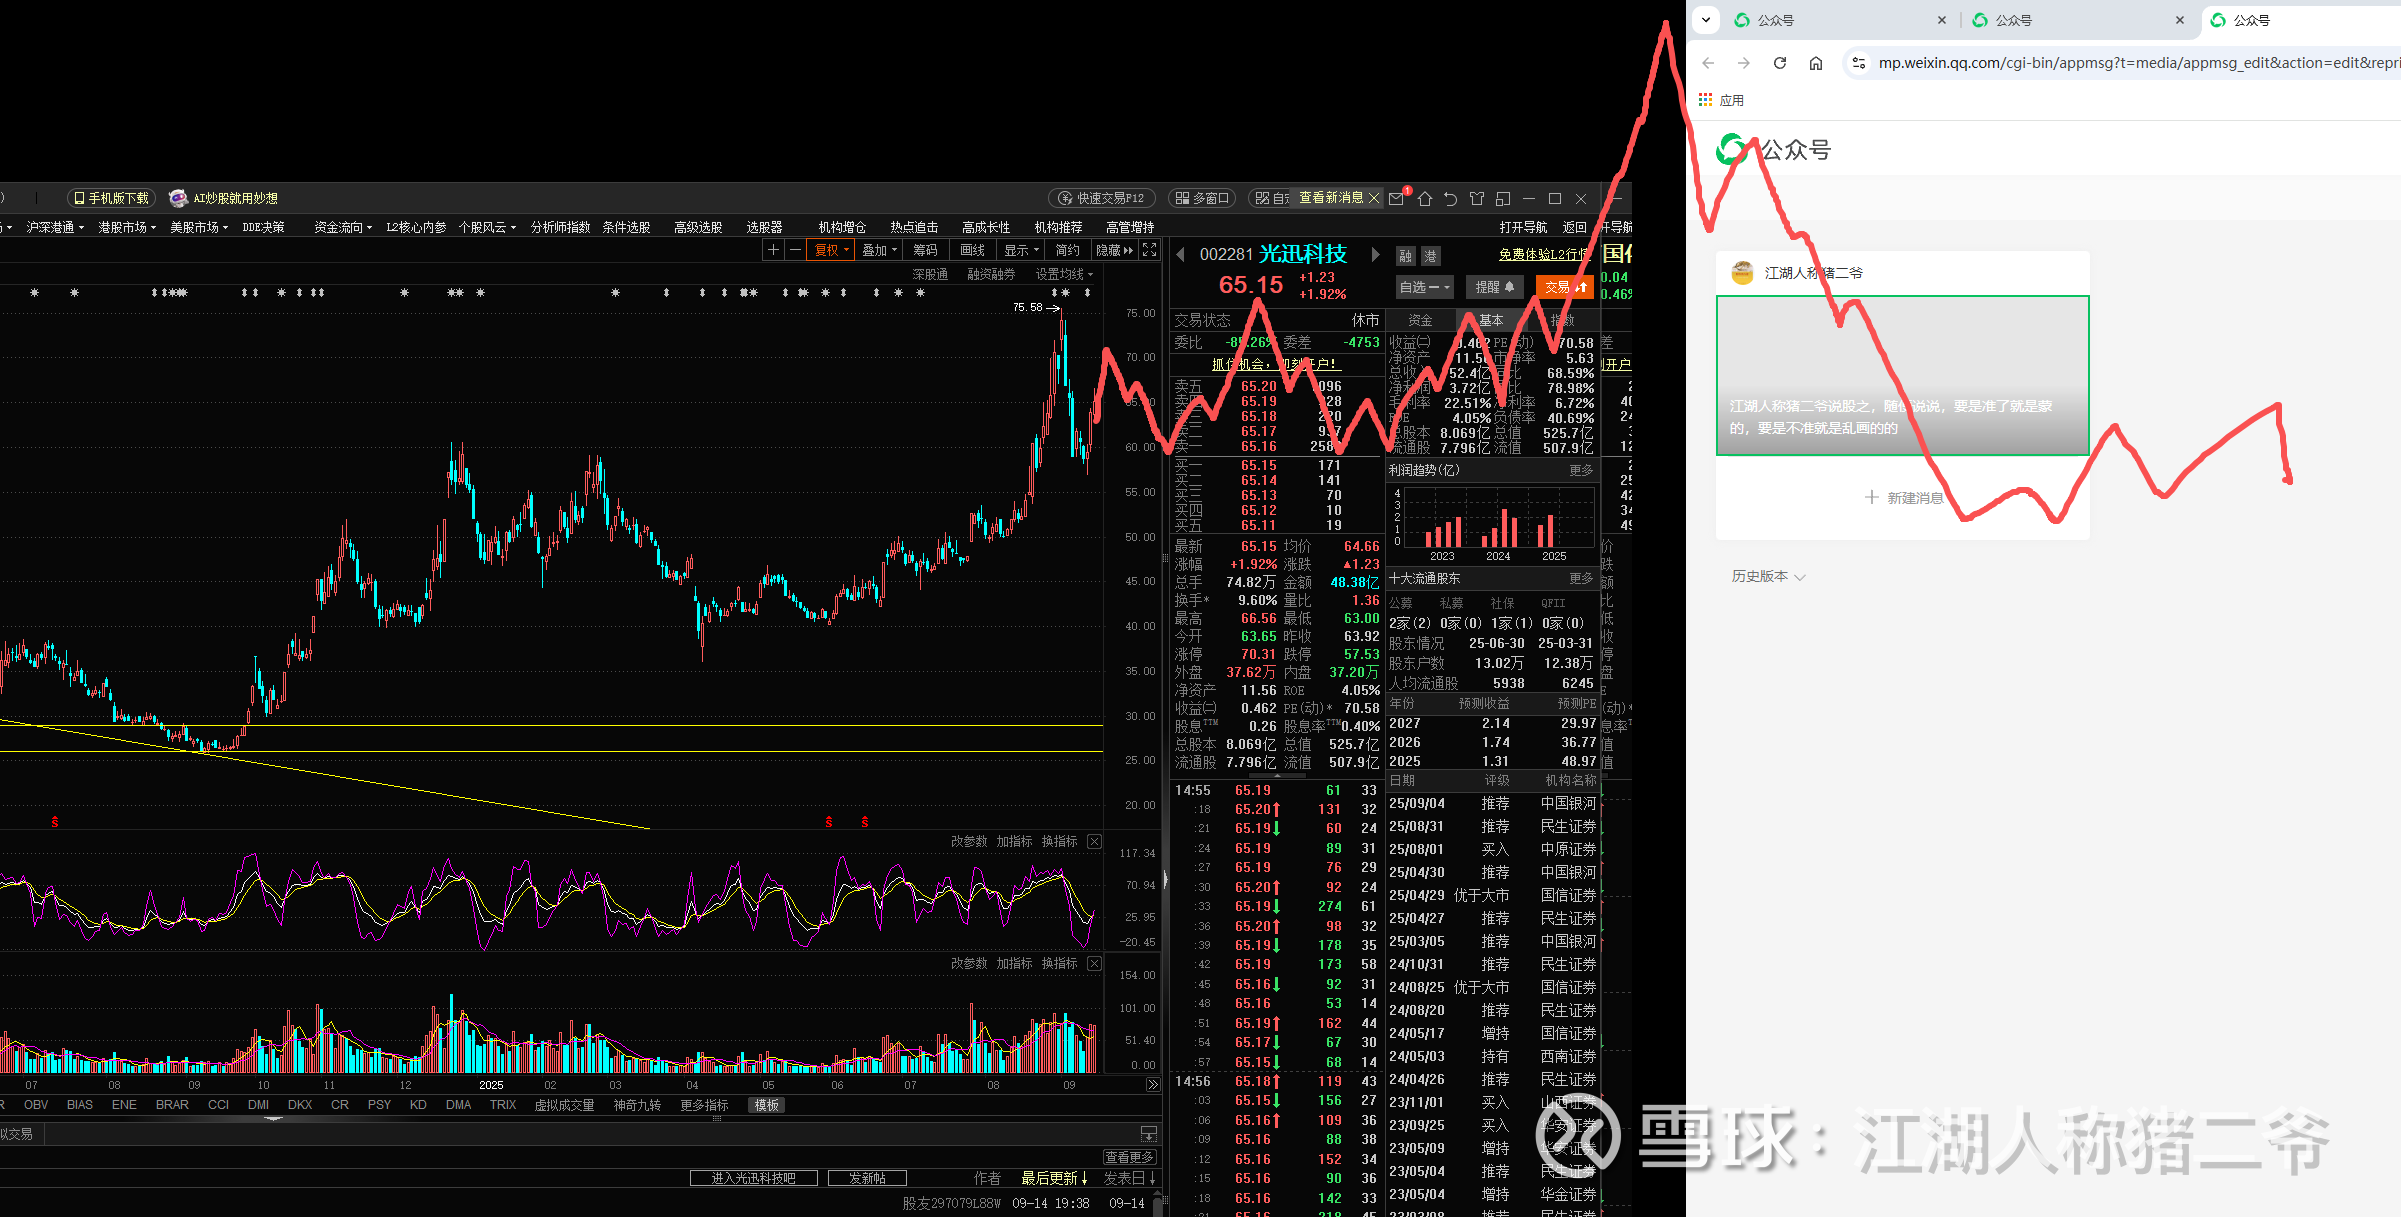Toggle fullscreen chart expand icon
2401x1217 pixels.
(1150, 250)
